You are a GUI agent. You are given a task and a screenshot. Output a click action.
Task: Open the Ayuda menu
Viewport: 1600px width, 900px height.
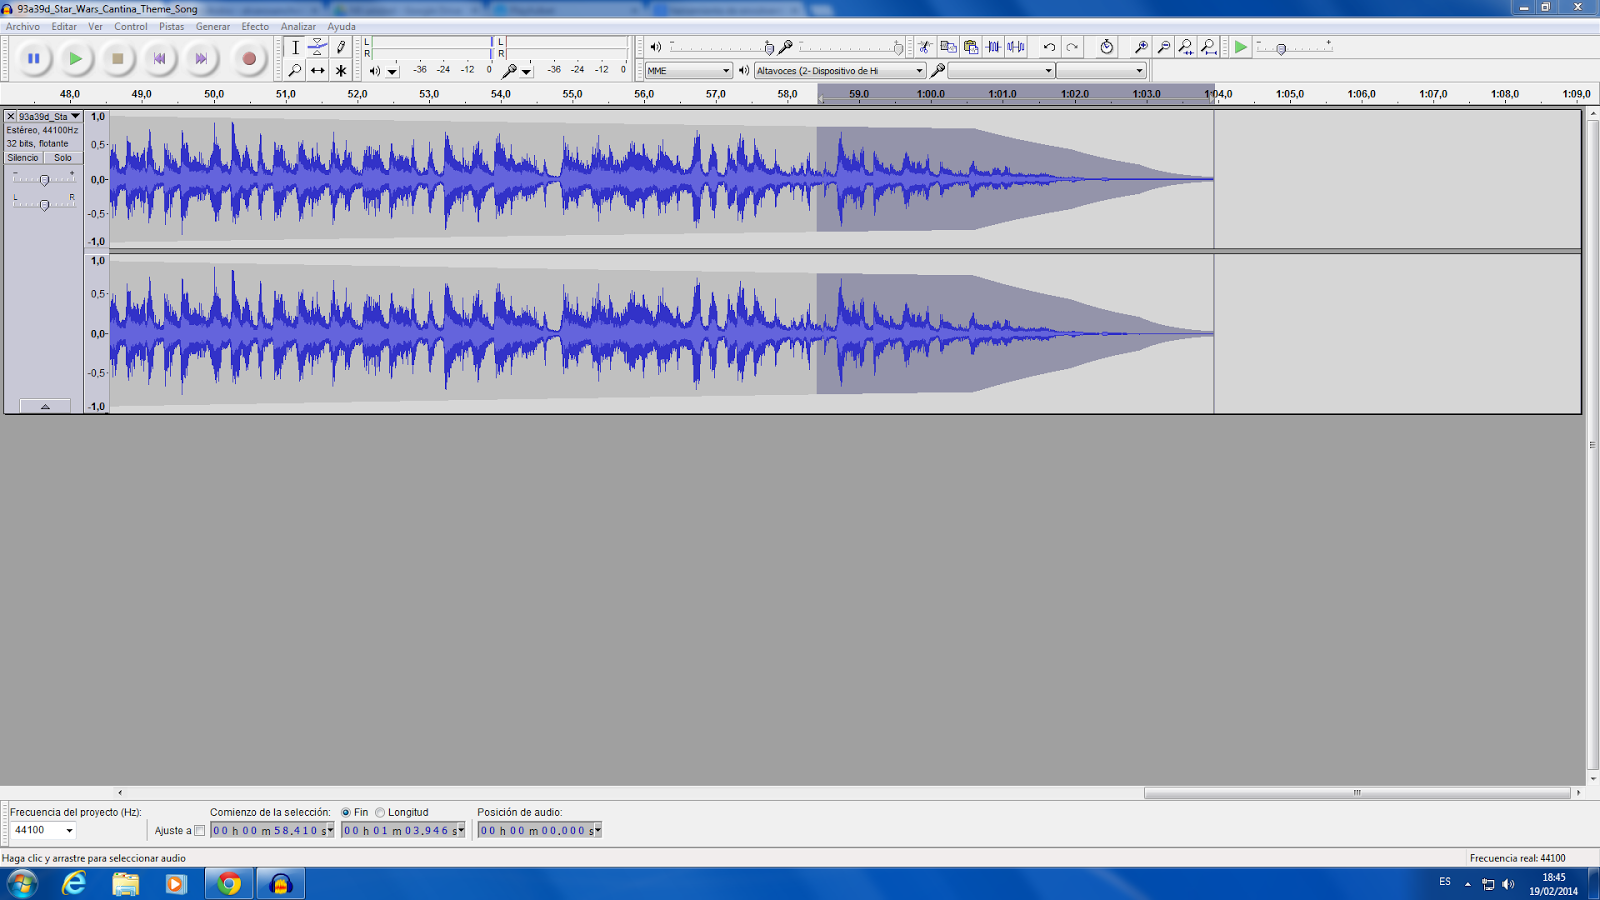tap(342, 27)
